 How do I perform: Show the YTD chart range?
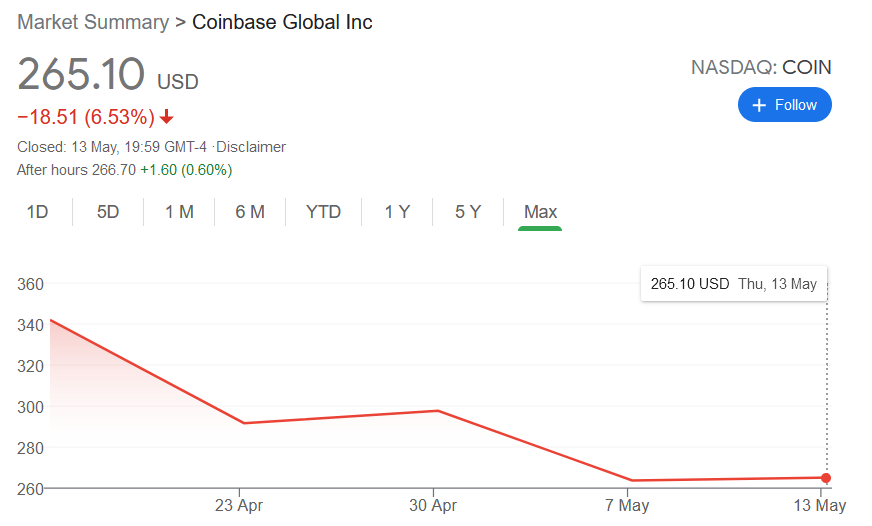[323, 212]
